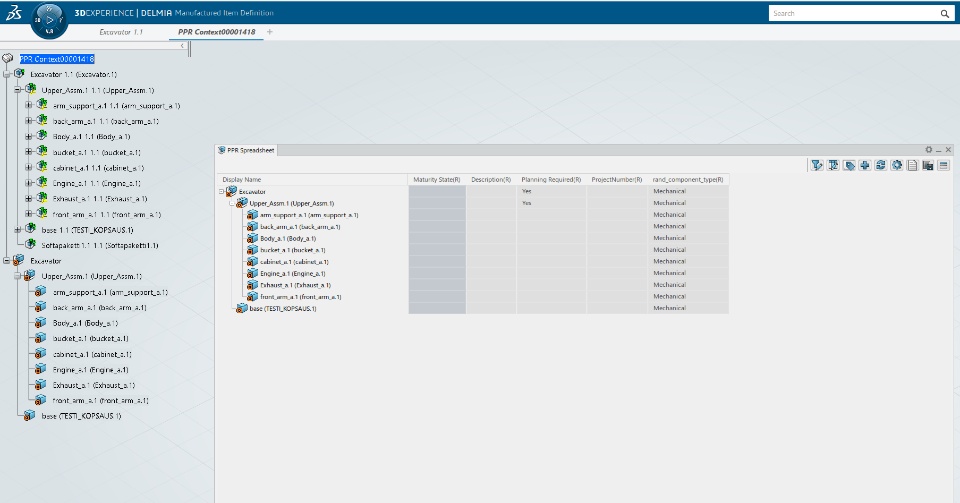Click the Excavator icon in spreadsheet
960x503 pixels.
231,192
